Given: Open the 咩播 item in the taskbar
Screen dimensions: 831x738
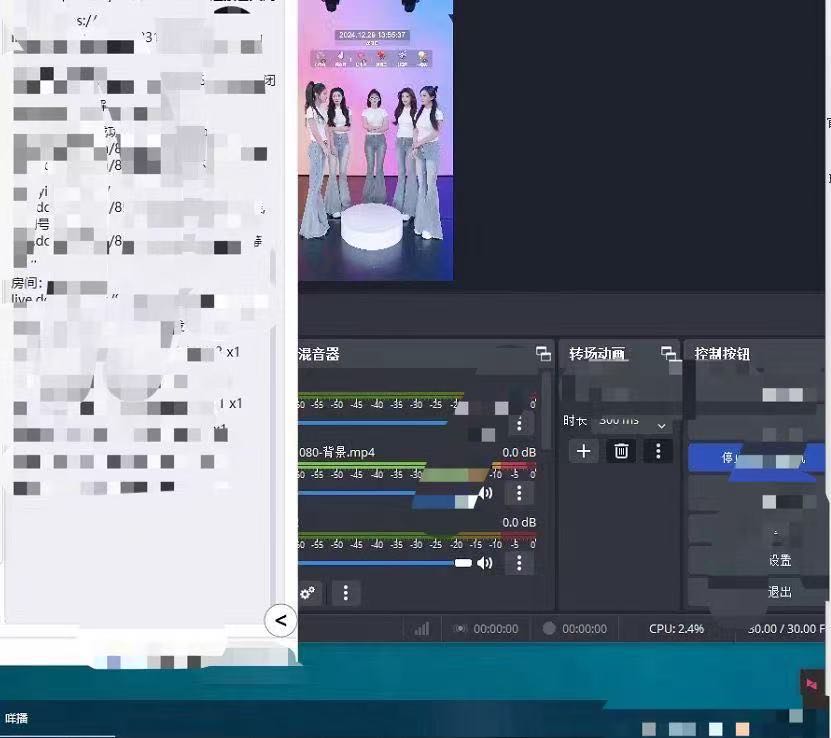Looking at the screenshot, I should click(x=16, y=718).
